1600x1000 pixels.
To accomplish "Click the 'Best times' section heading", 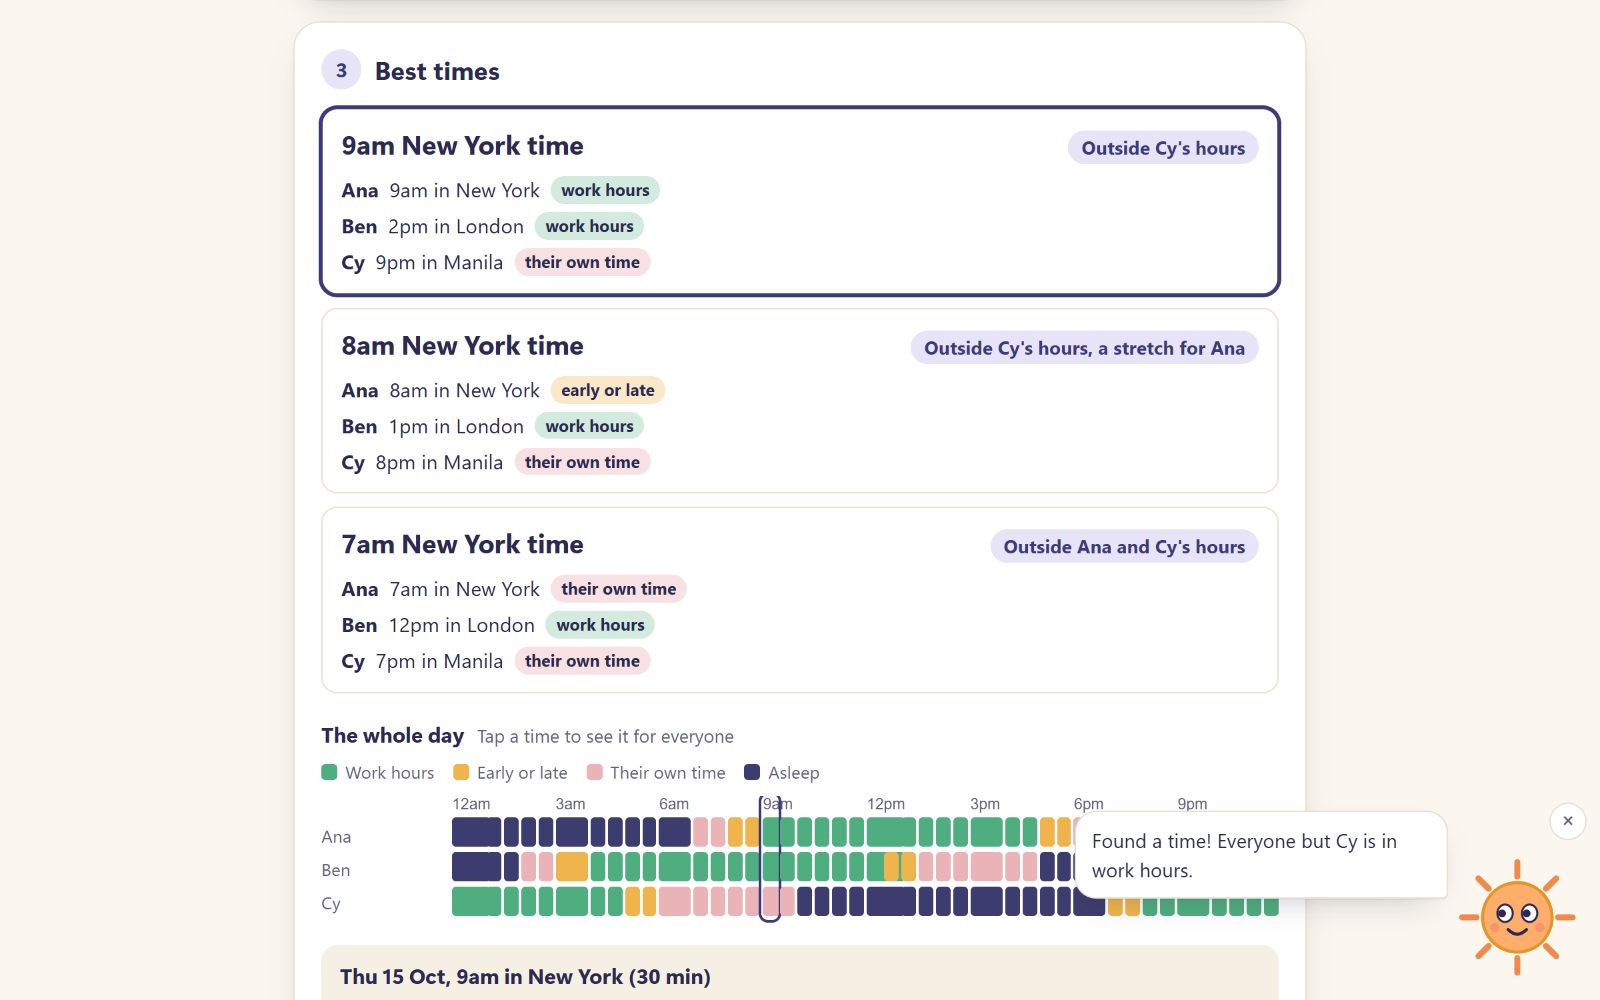I will (x=437, y=71).
